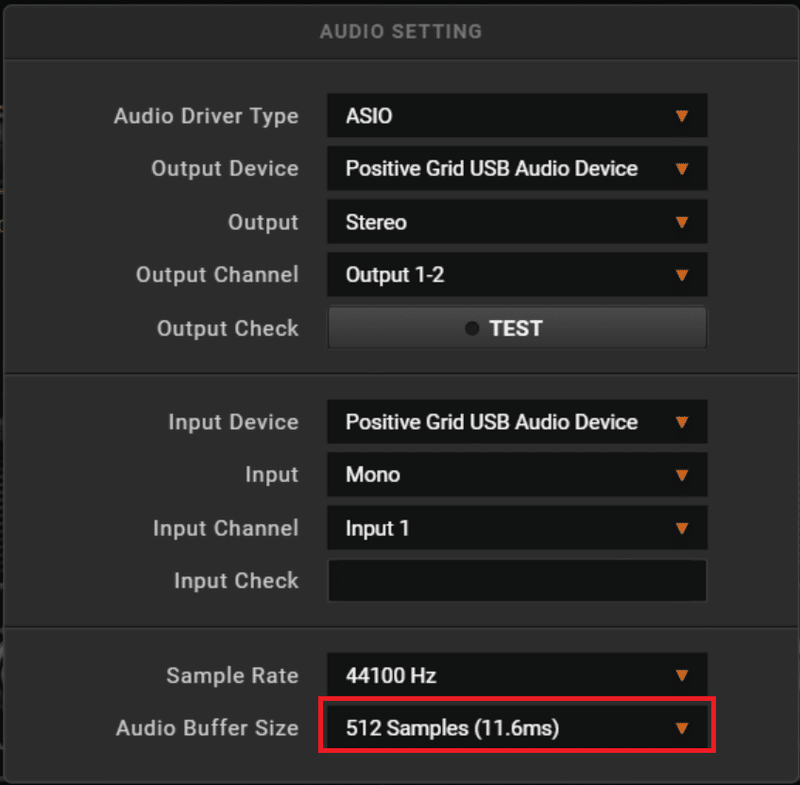This screenshot has width=800, height=785.
Task: Click the orange arrow in Output Device row
Action: [682, 169]
